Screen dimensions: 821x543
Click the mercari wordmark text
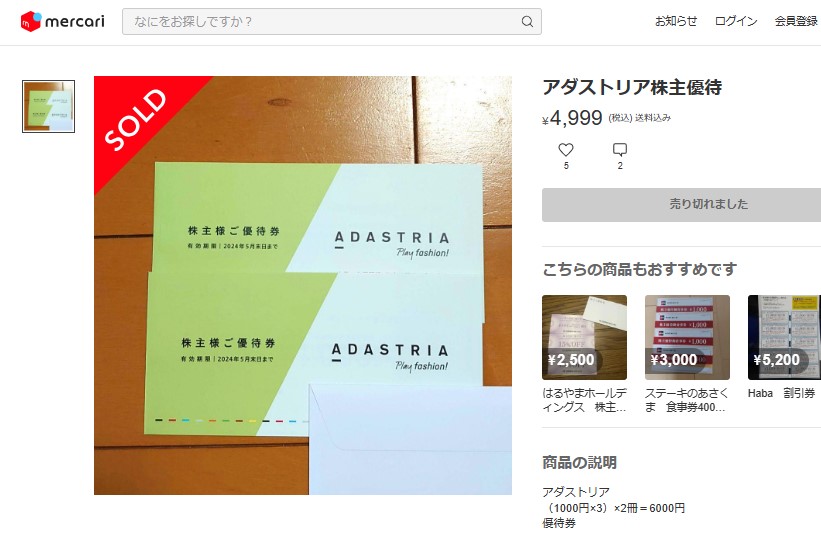pyautogui.click(x=74, y=21)
